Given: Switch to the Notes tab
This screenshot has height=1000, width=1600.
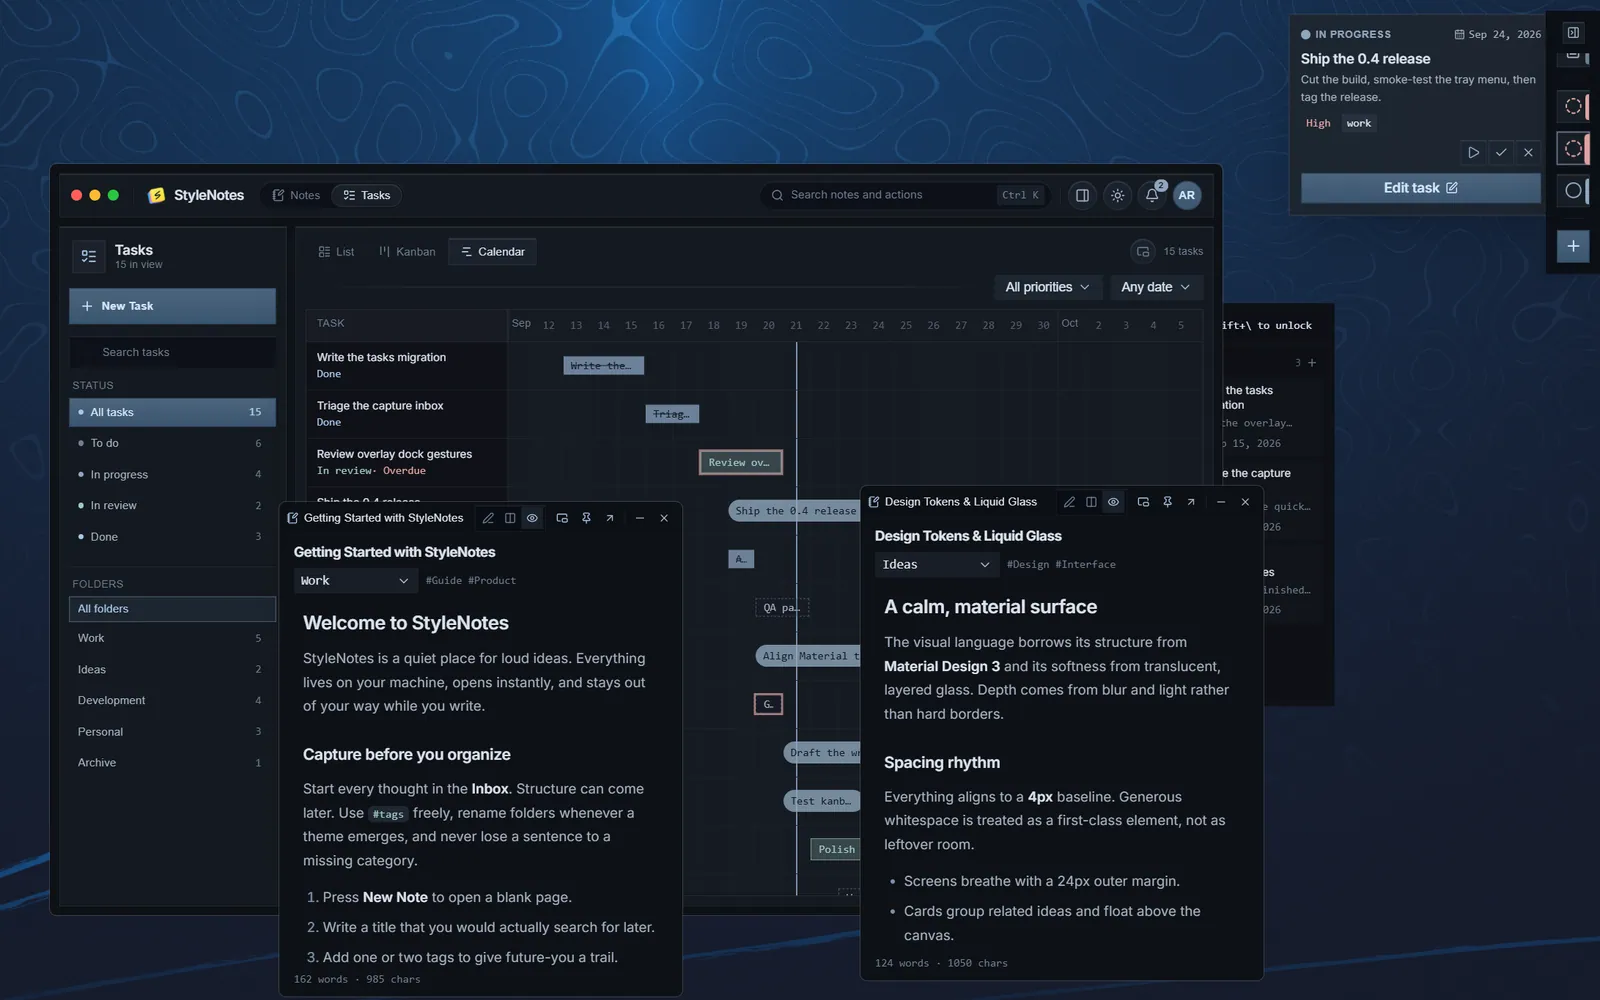Looking at the screenshot, I should (296, 195).
